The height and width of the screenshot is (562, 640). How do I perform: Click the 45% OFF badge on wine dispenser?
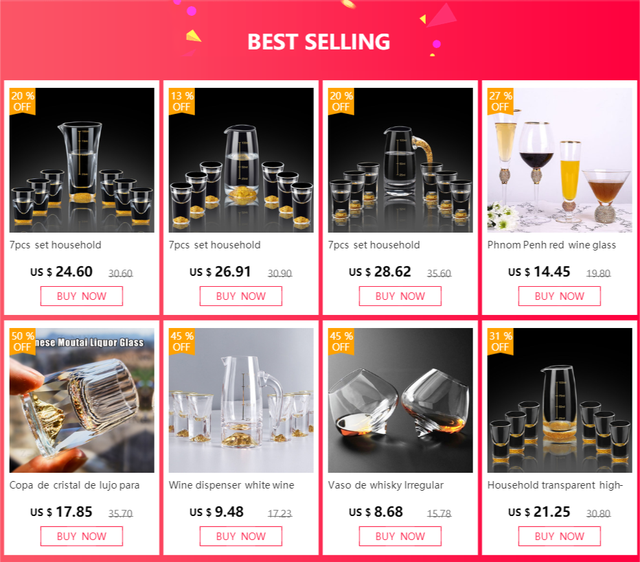pyautogui.click(x=182, y=342)
